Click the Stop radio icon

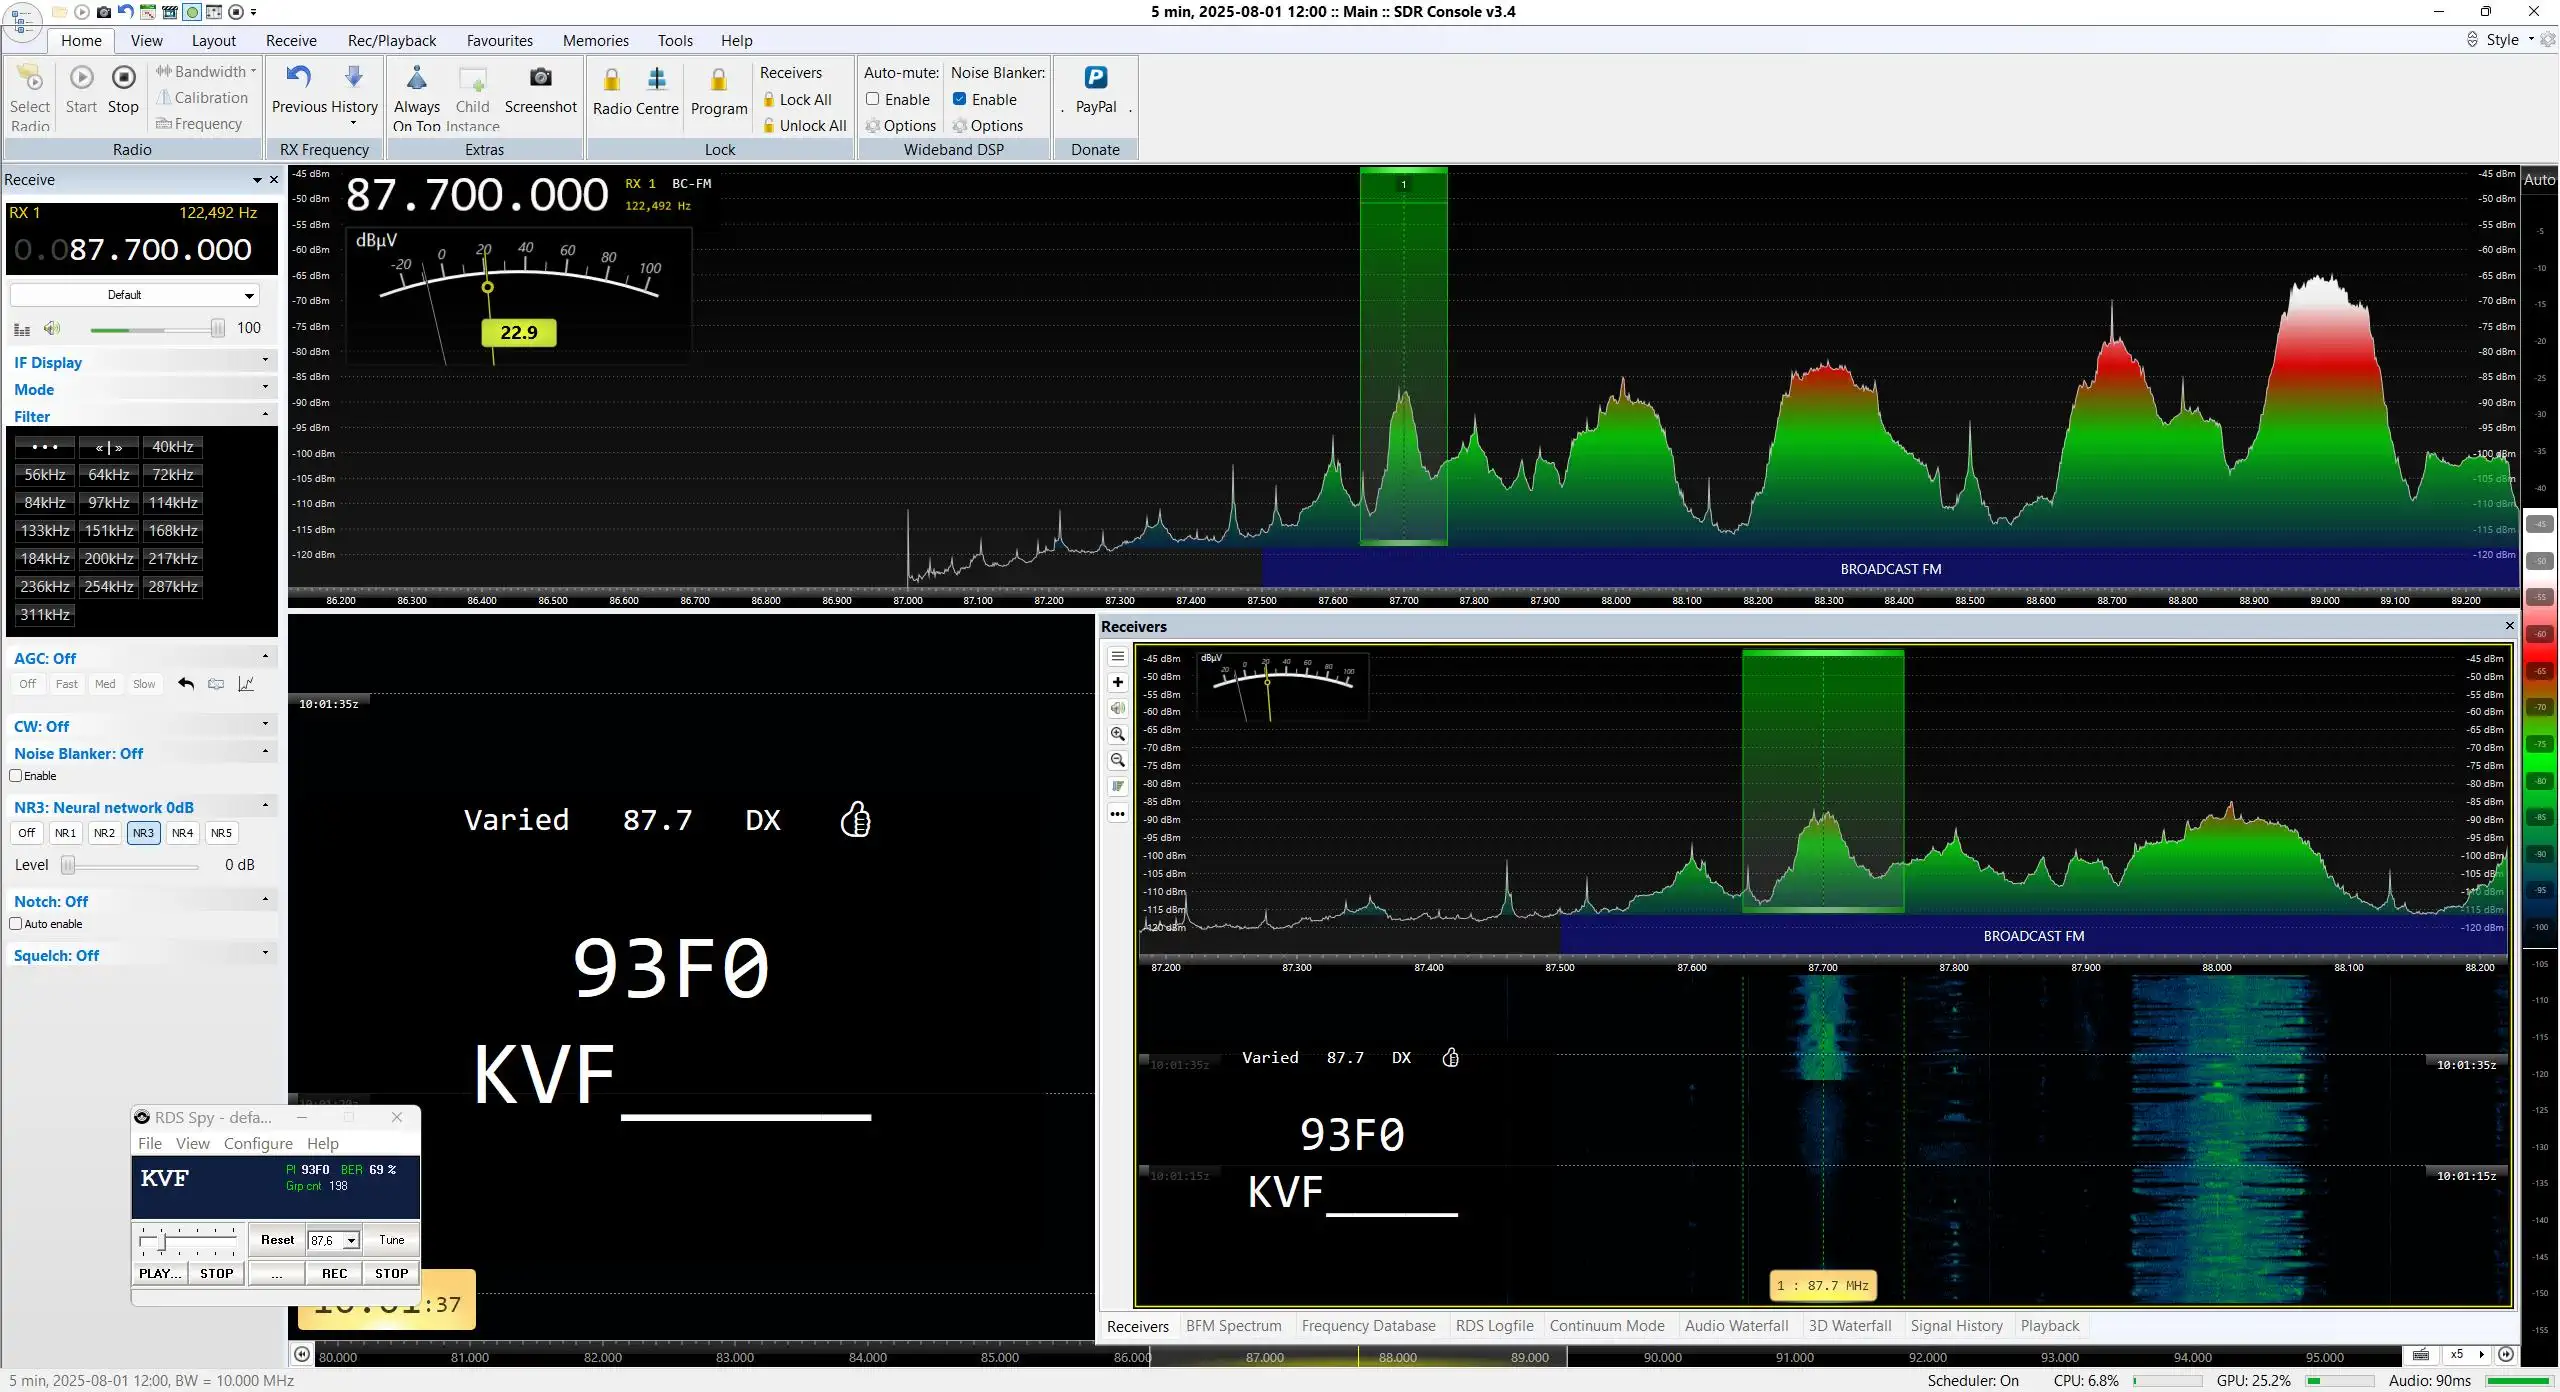point(124,77)
